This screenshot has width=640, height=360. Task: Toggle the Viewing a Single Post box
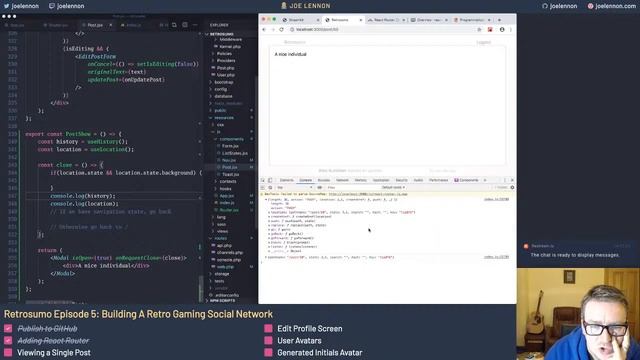point(8,353)
